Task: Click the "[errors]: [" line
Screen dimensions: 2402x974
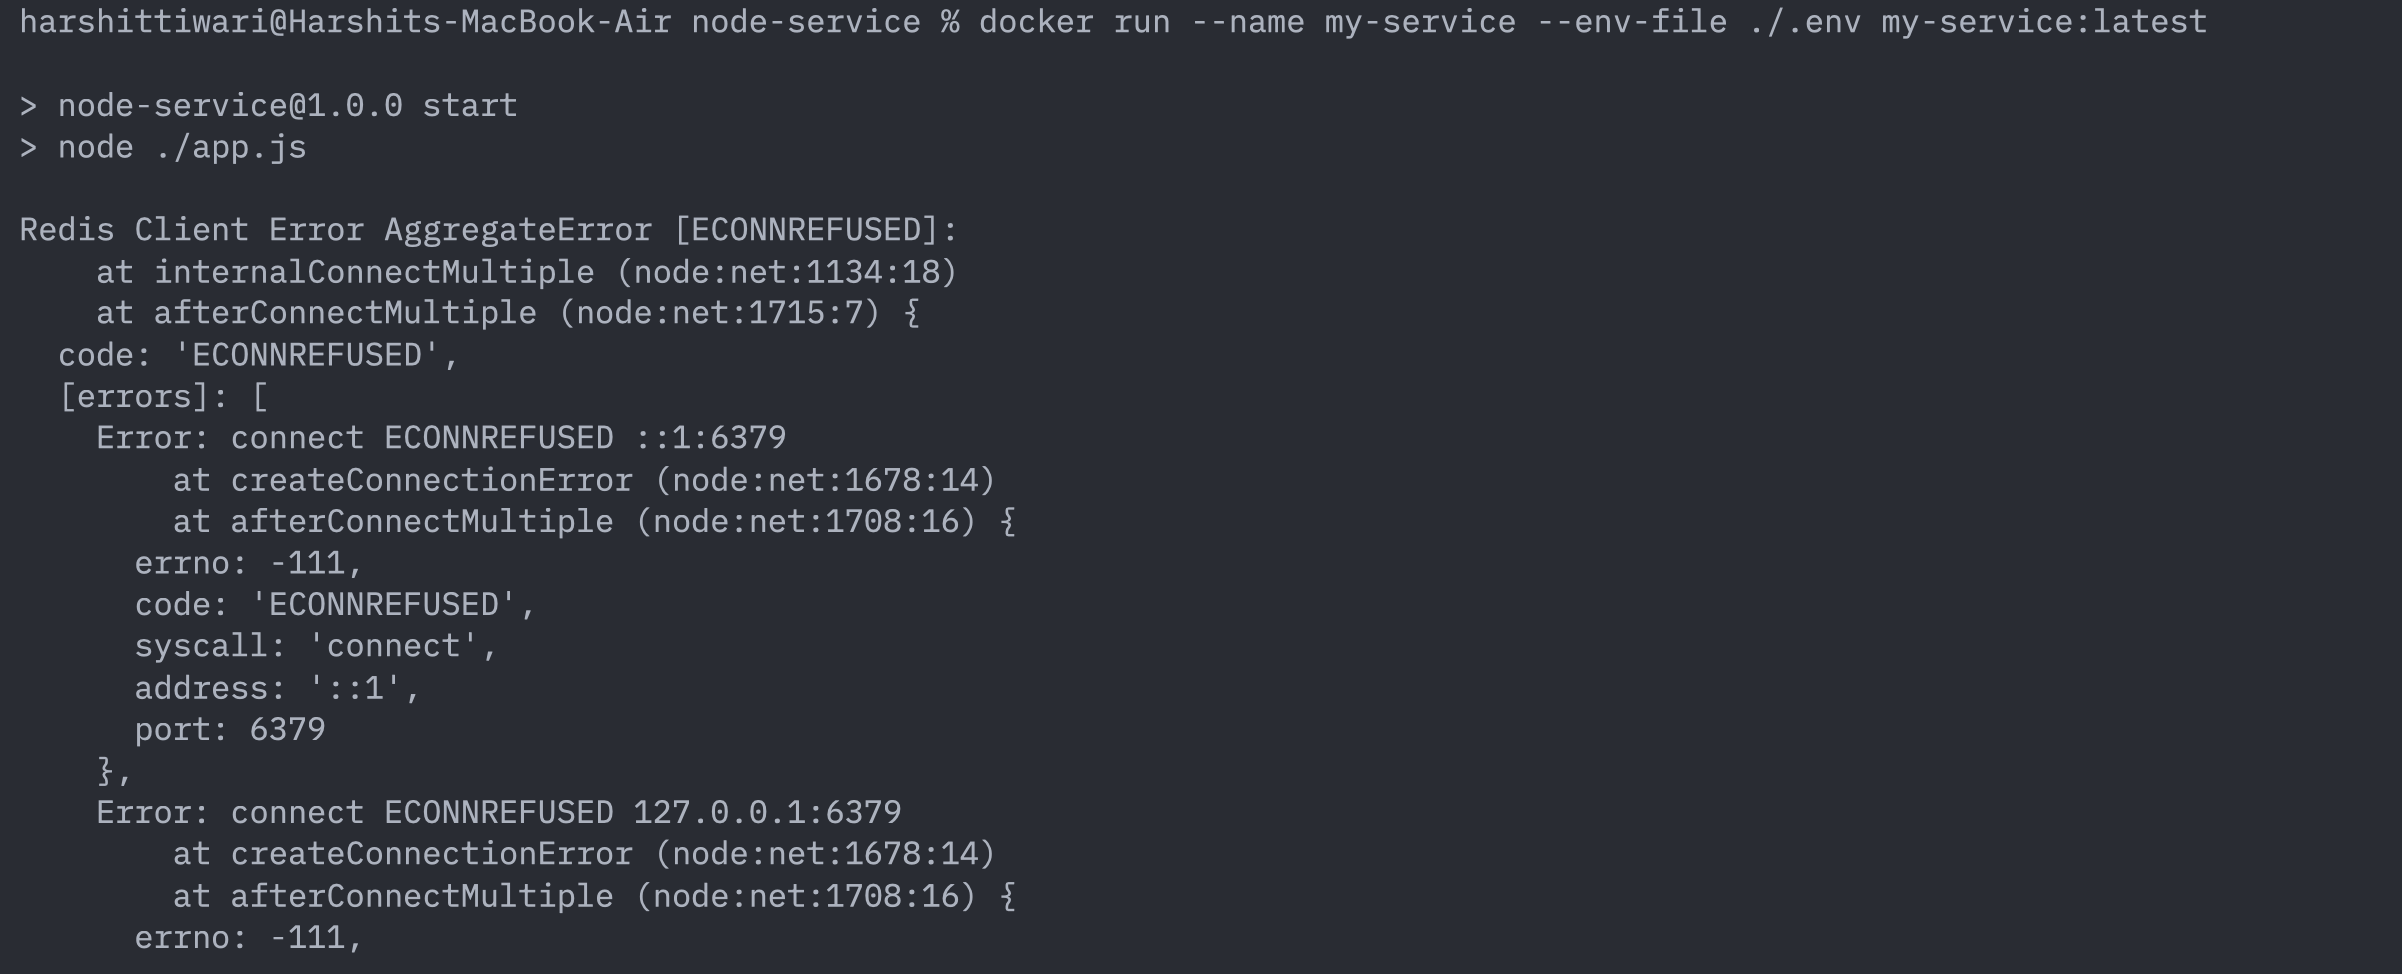Action: coord(163,398)
